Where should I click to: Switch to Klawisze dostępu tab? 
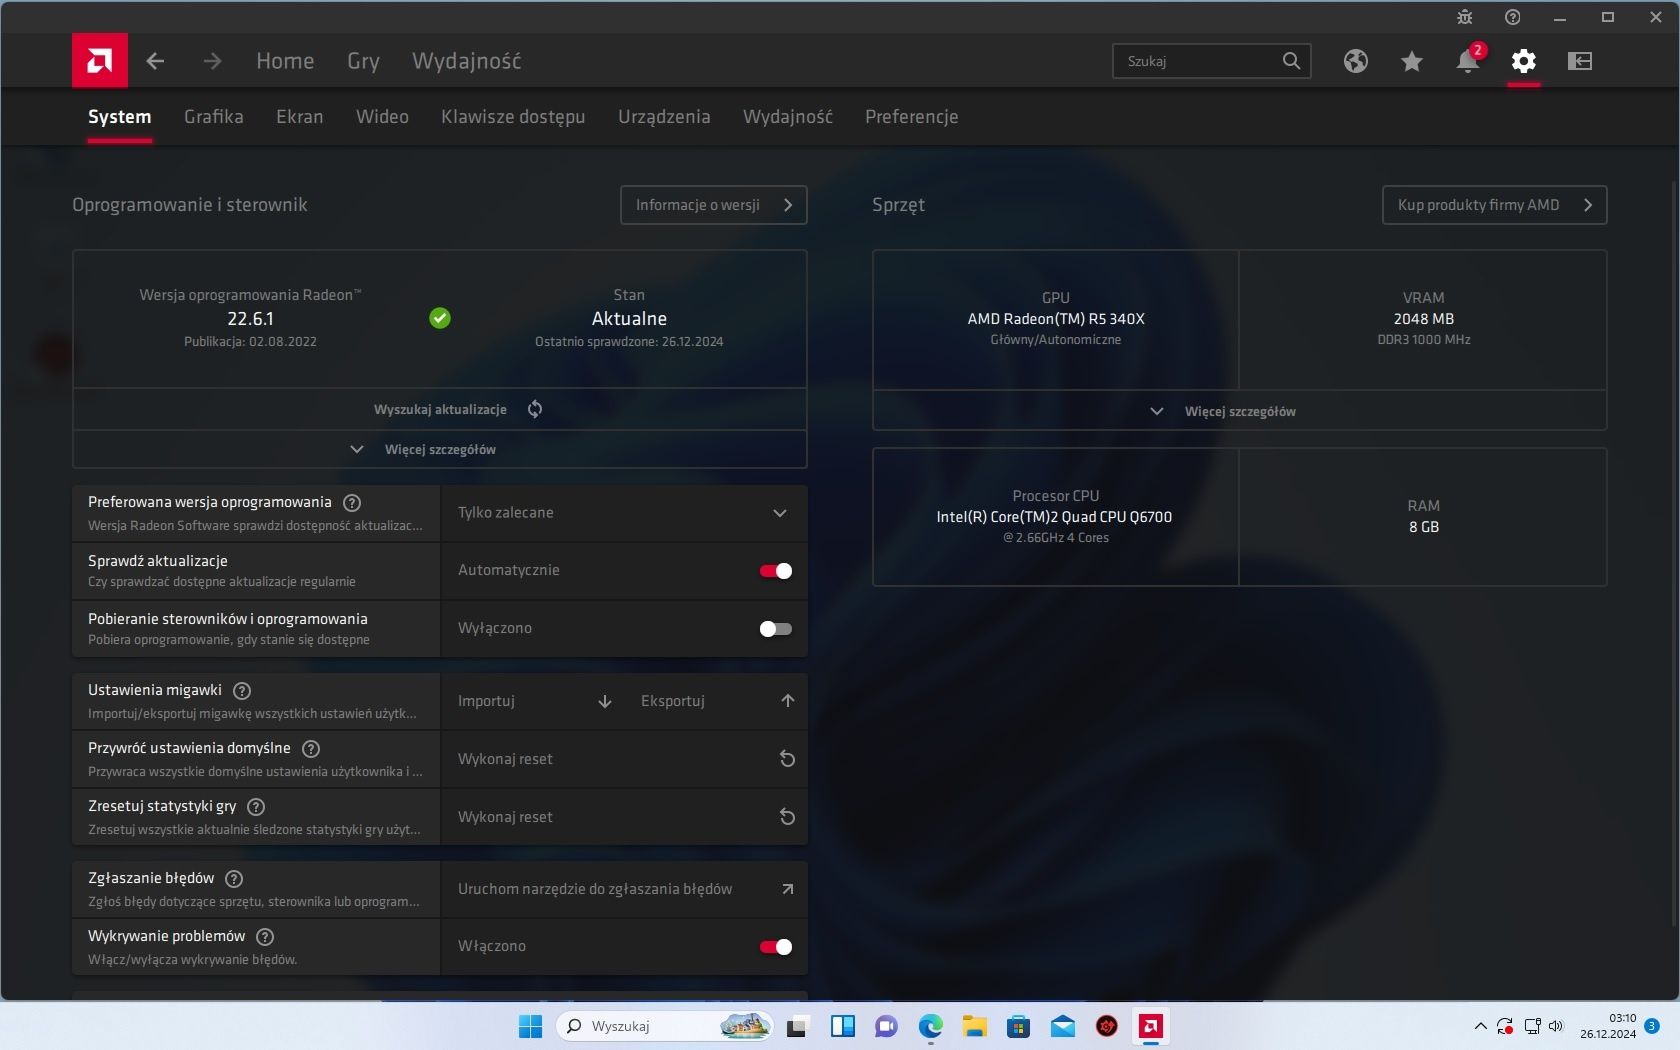click(x=513, y=117)
